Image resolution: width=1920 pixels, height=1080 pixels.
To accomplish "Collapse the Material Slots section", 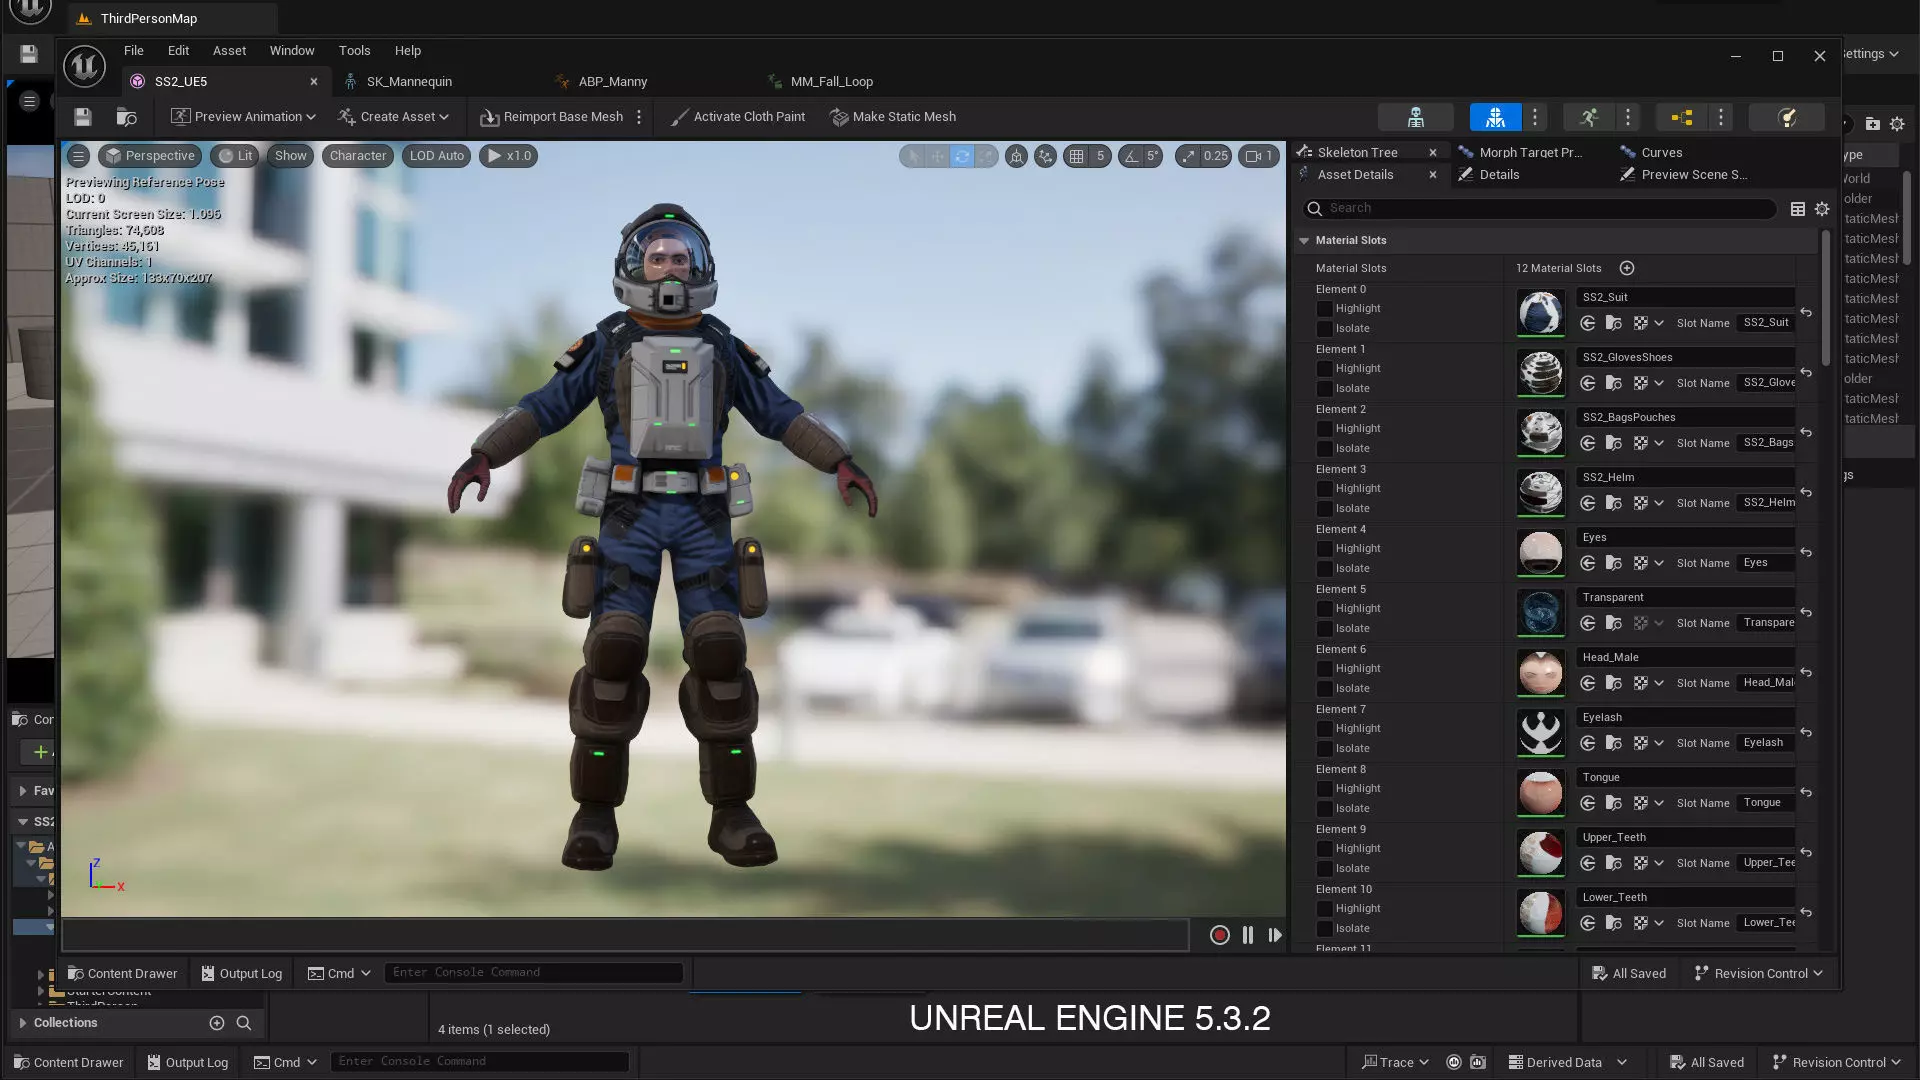I will click(1304, 241).
